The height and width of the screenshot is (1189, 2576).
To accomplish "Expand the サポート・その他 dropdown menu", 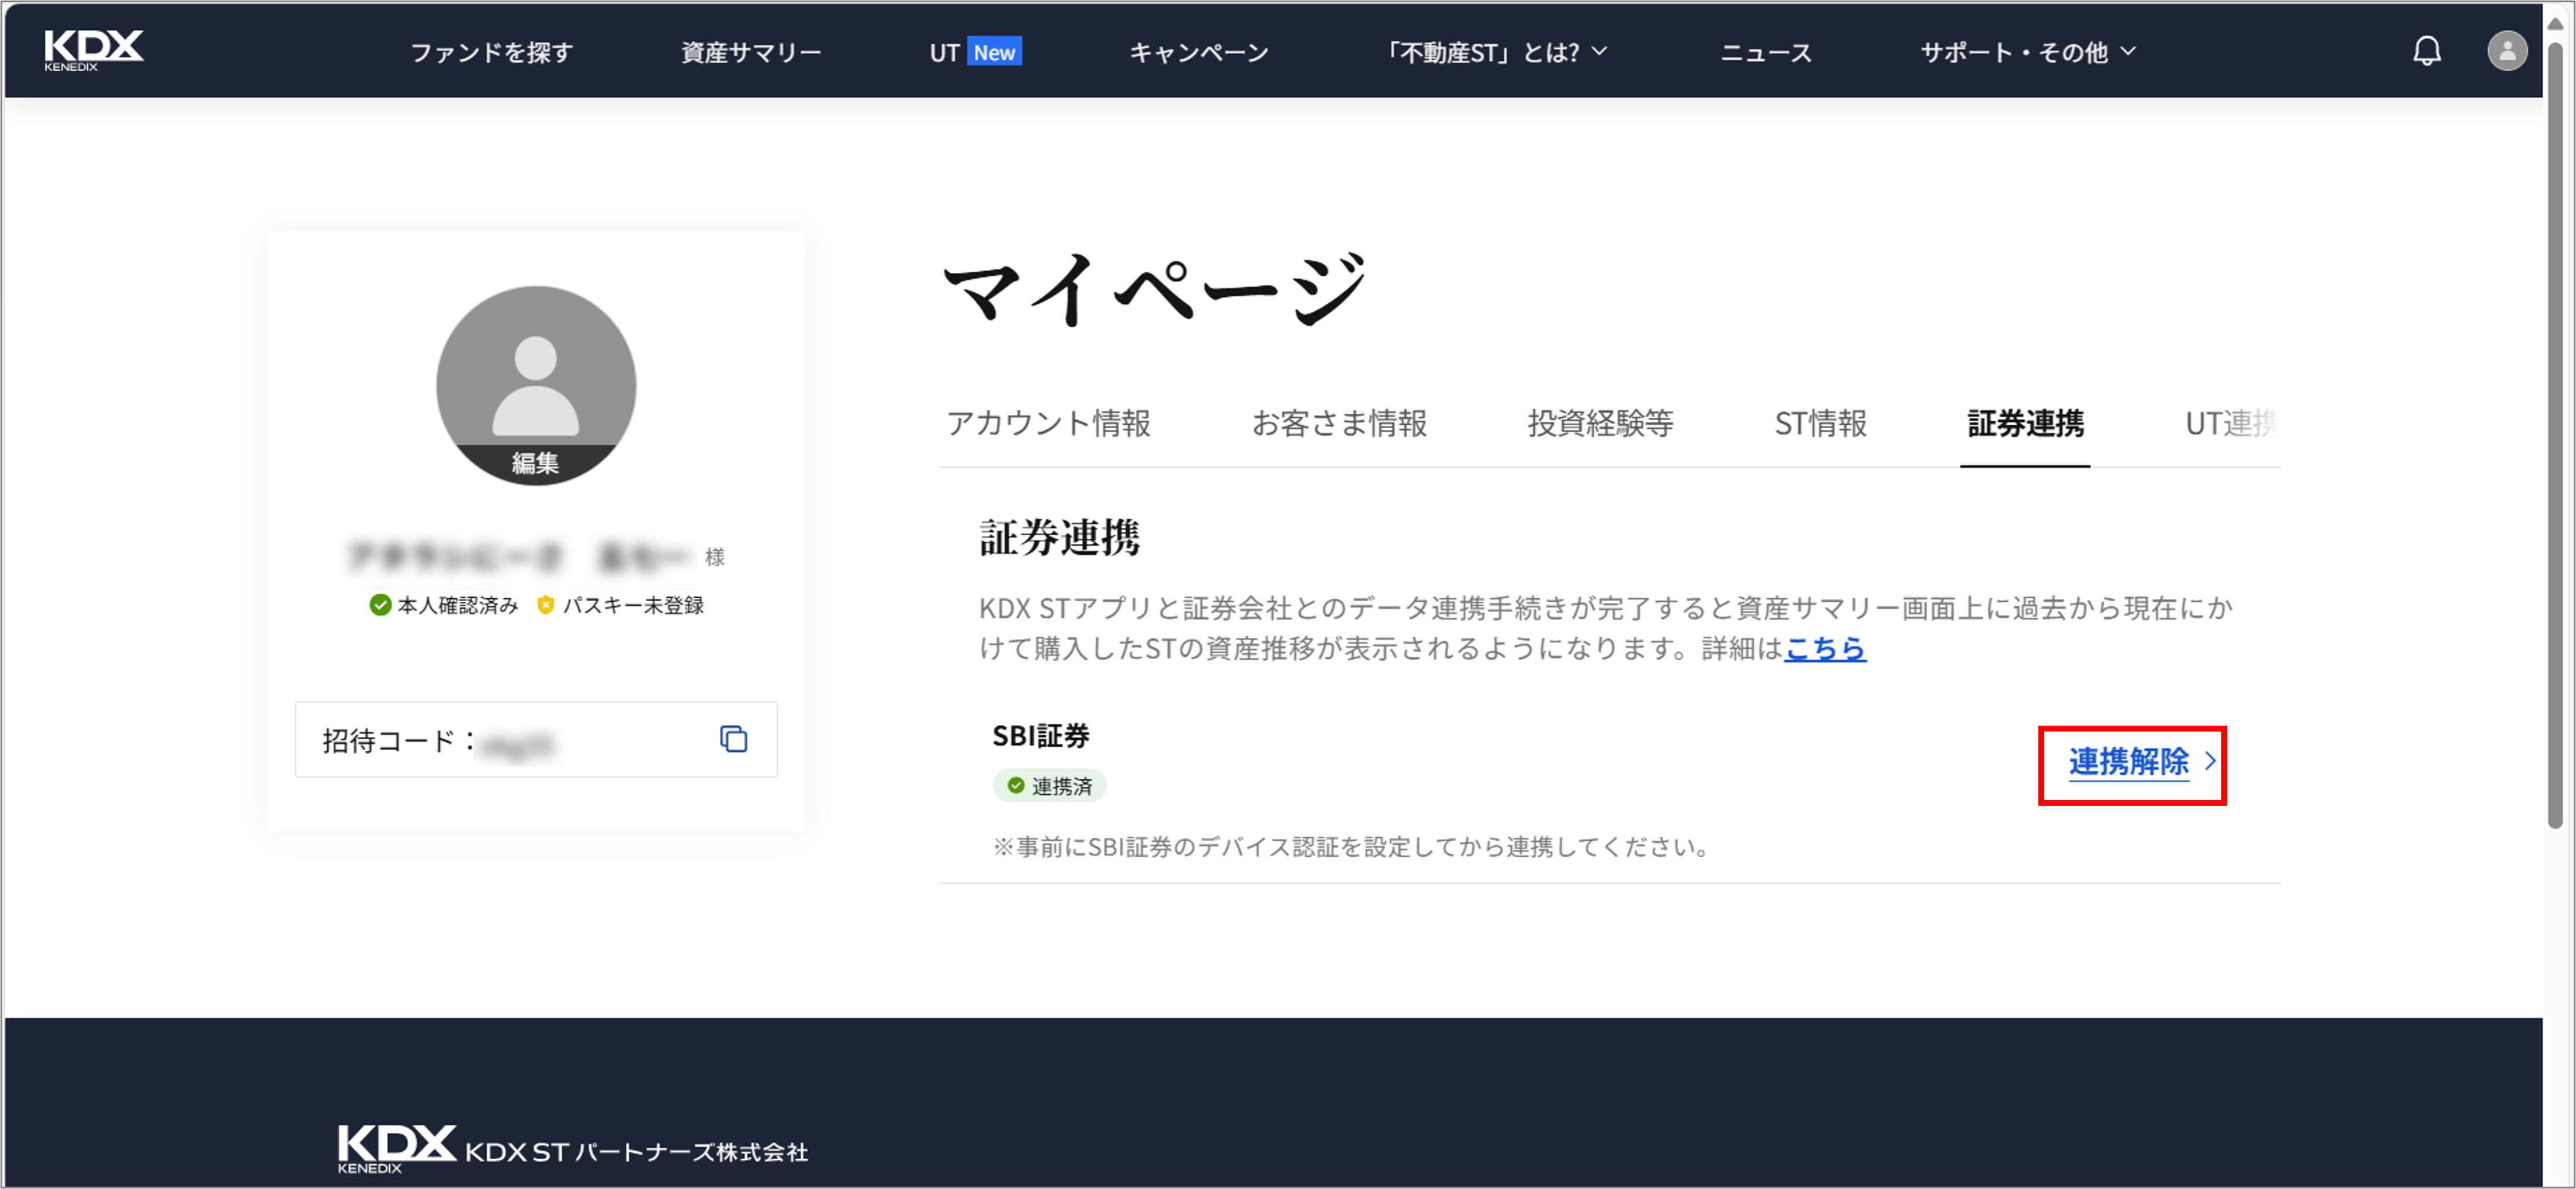I will tap(2027, 52).
